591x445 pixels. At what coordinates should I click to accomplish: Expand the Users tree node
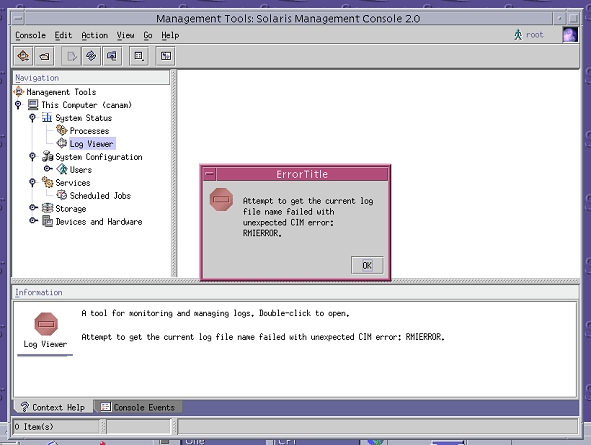(x=47, y=169)
